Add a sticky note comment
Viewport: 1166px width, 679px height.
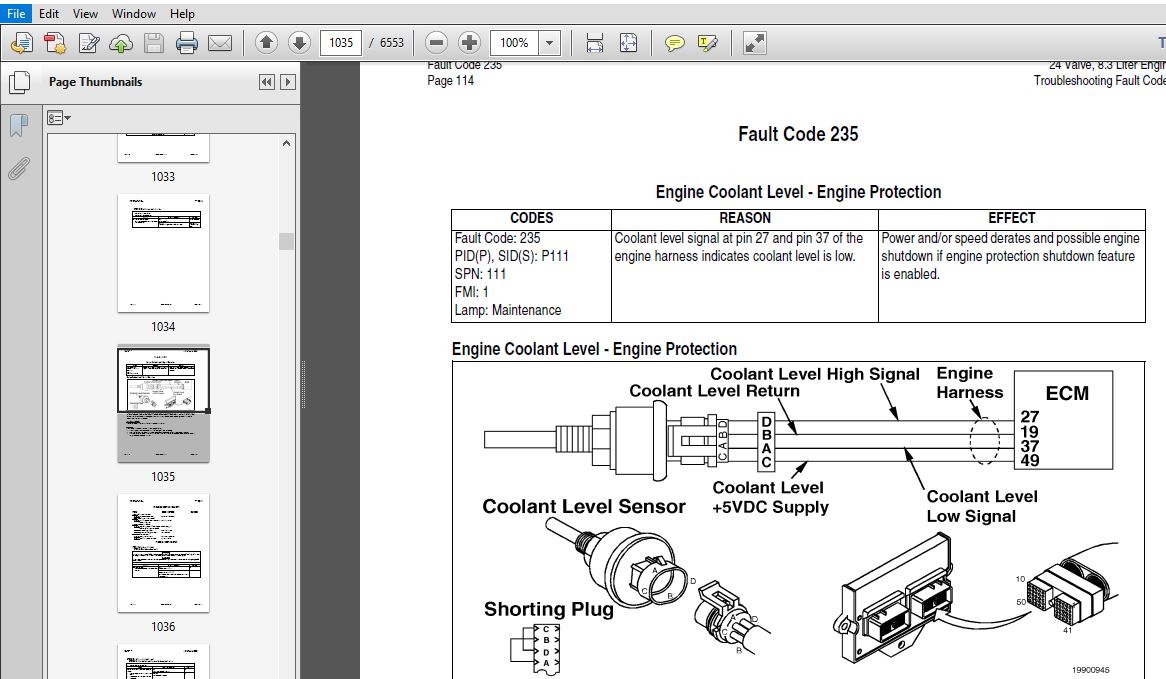[x=674, y=43]
